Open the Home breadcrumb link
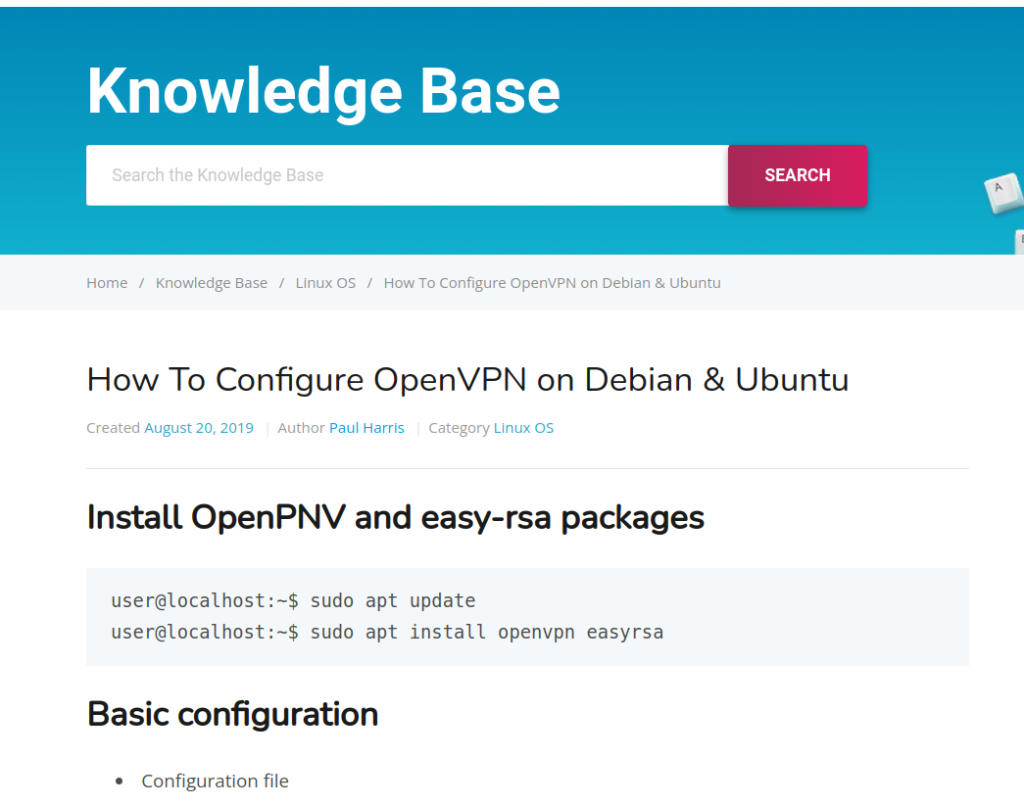Image resolution: width=1024 pixels, height=806 pixels. click(107, 283)
